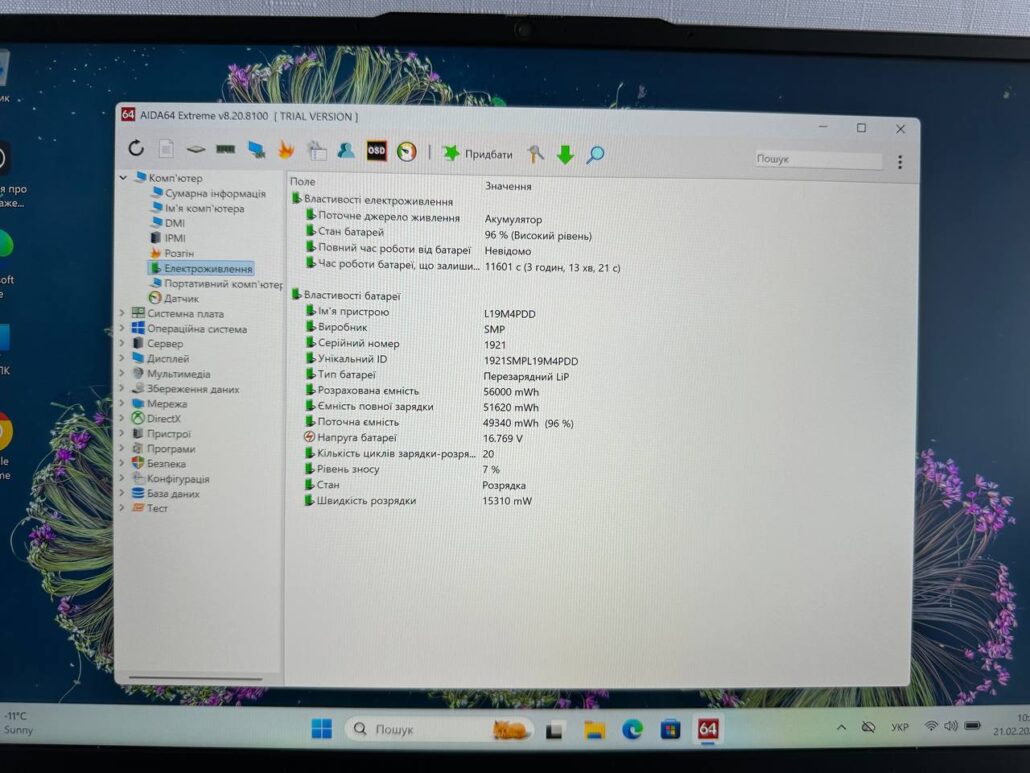Expand the Системна плата tree node

click(123, 313)
